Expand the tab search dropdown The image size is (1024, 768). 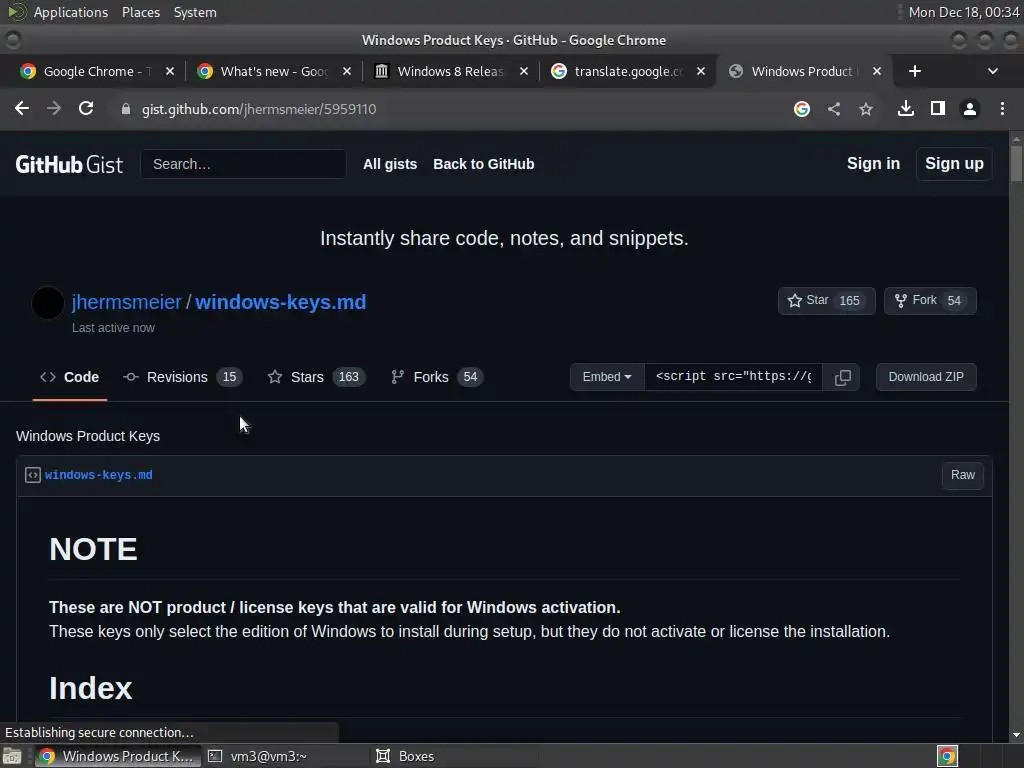tap(993, 71)
